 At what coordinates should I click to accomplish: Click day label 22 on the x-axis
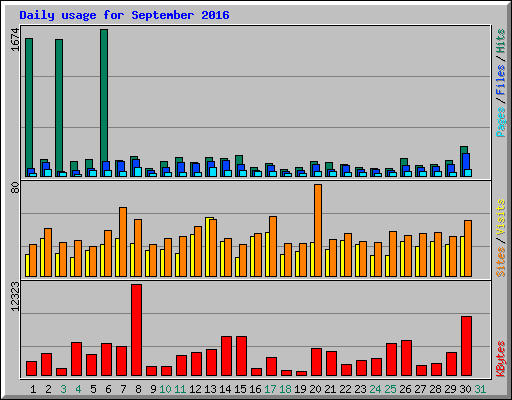pos(345,389)
